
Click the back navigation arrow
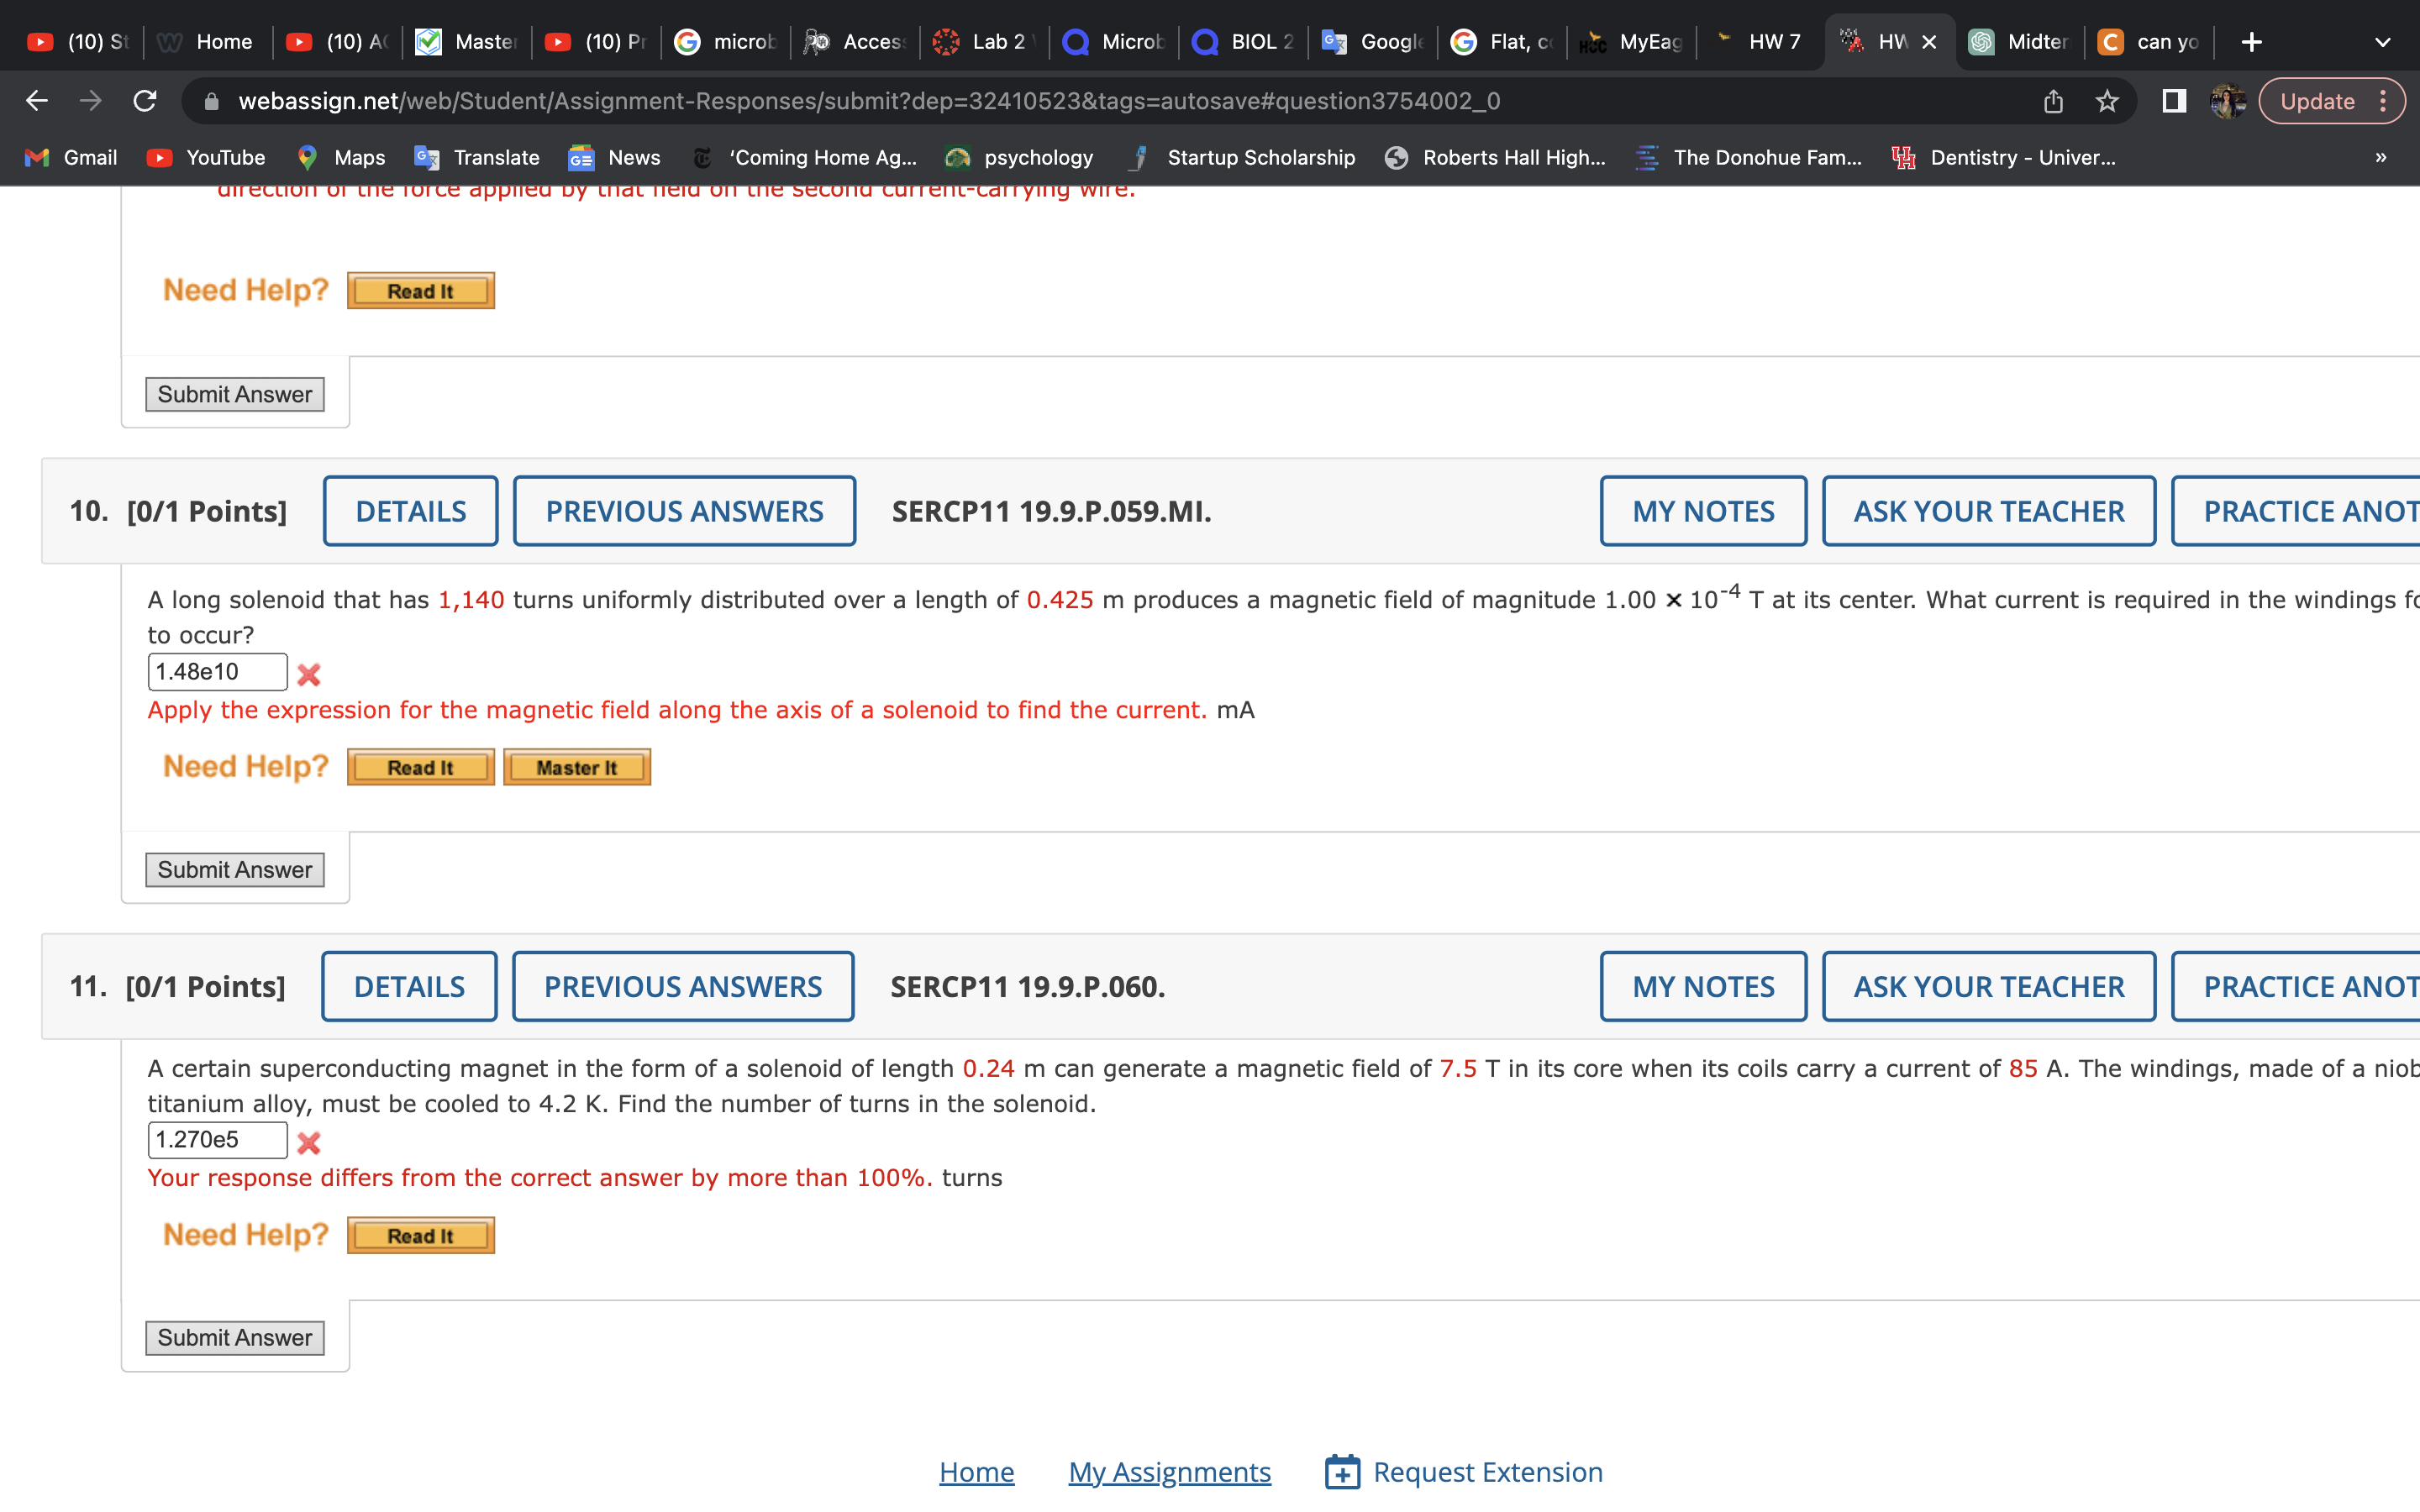pos(37,101)
